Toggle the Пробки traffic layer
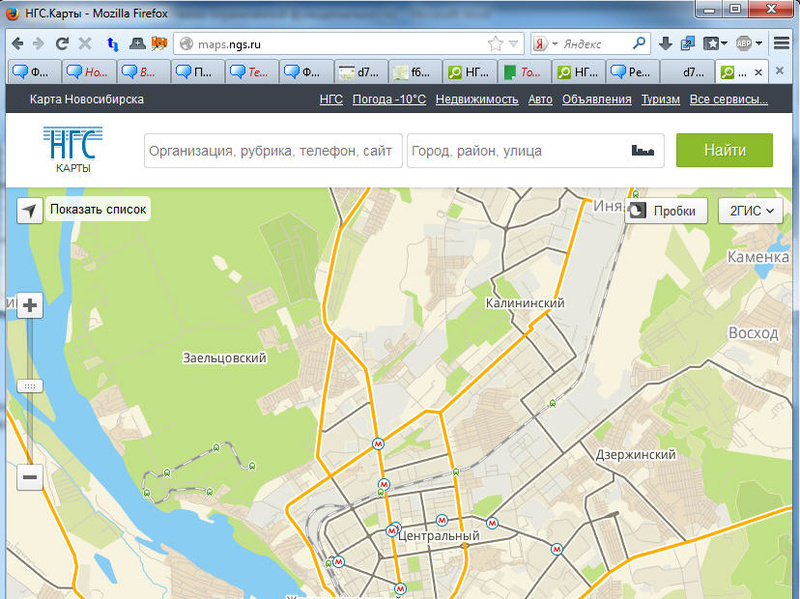Viewport: 800px width, 599px height. click(667, 211)
